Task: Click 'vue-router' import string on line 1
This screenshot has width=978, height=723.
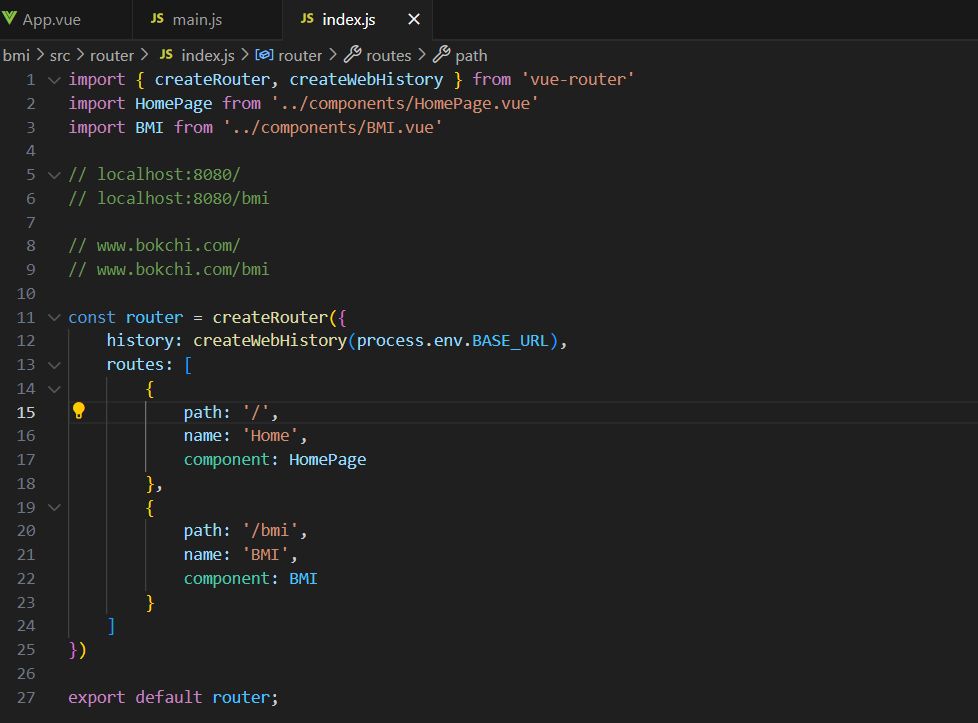Action: click(x=578, y=80)
